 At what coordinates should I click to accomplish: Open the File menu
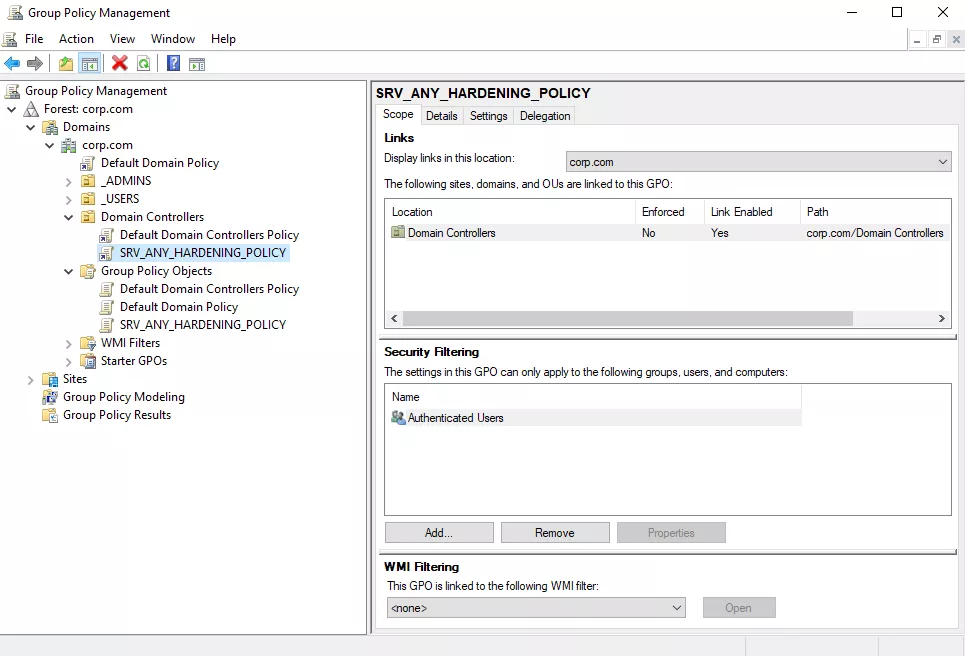[x=34, y=39]
